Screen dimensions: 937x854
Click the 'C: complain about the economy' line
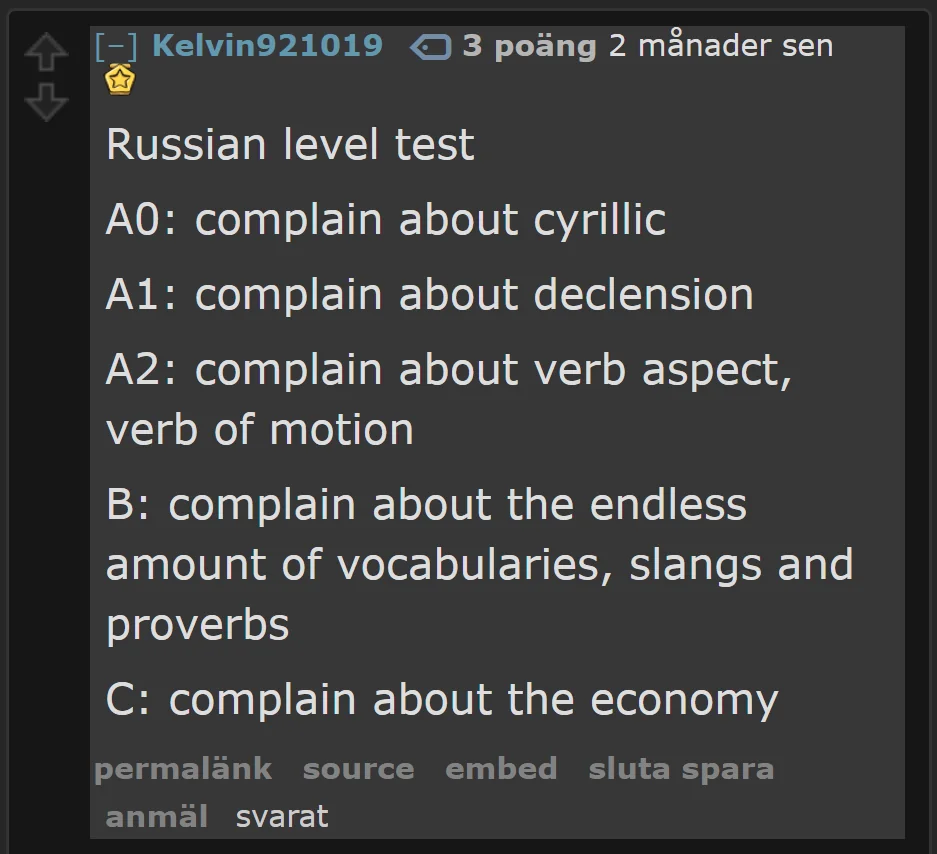click(x=442, y=700)
